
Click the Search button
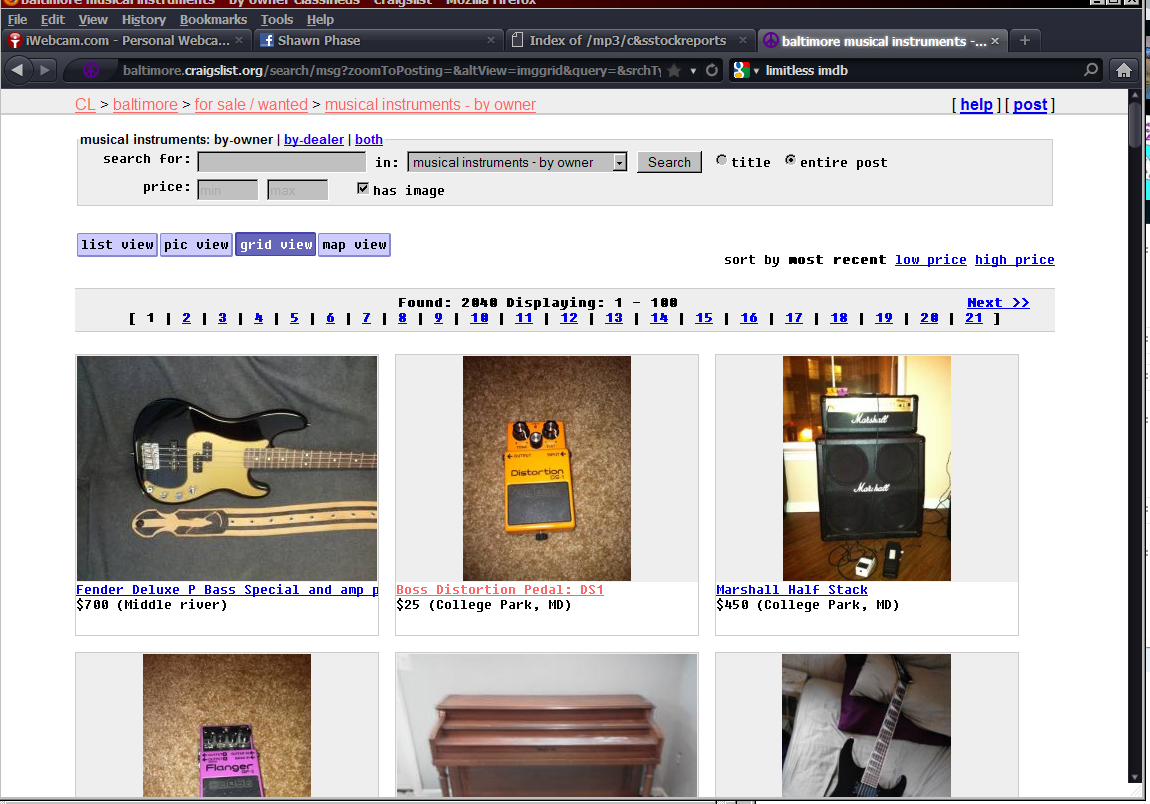pos(669,162)
